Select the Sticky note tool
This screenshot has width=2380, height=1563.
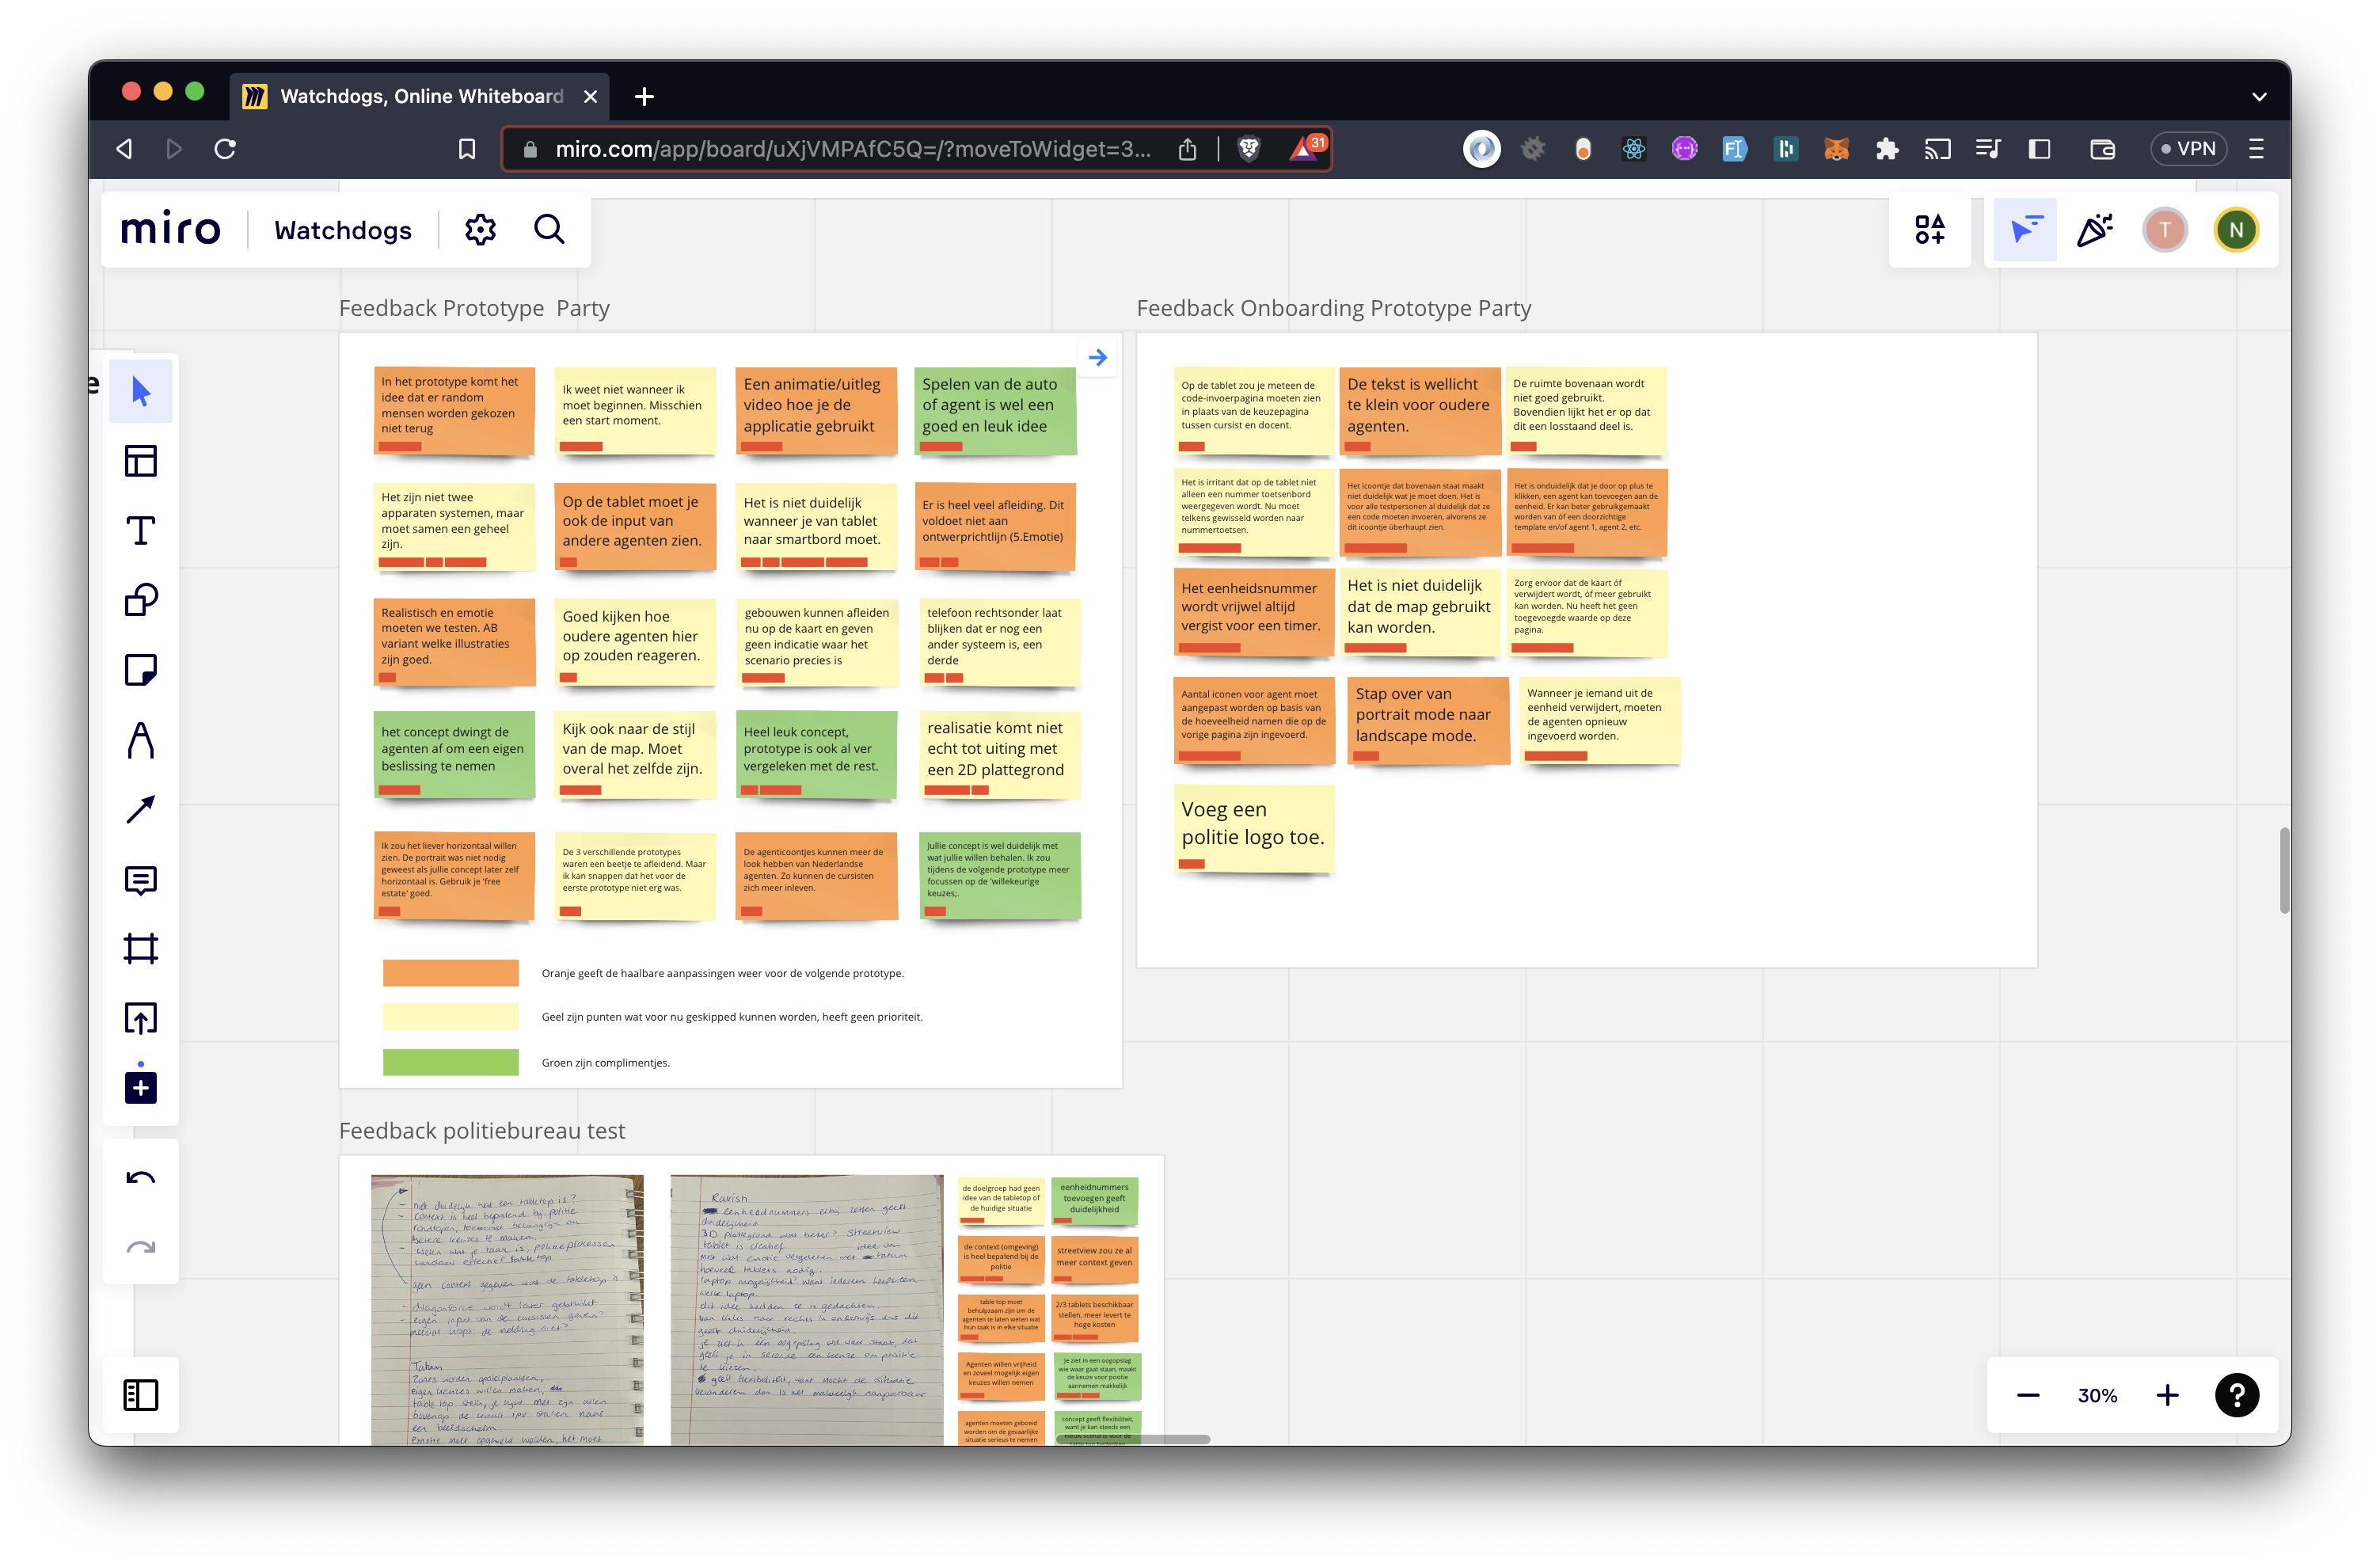click(x=140, y=670)
